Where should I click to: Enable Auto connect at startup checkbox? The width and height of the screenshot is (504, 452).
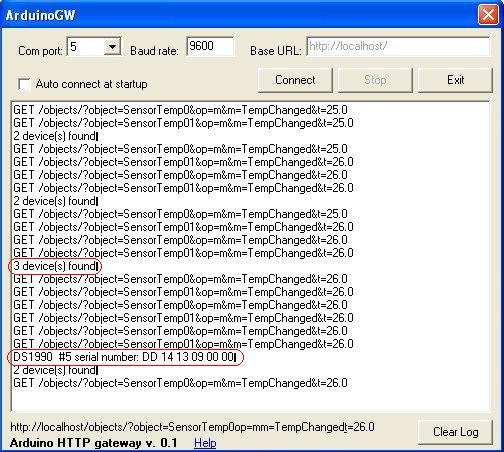pos(24,84)
